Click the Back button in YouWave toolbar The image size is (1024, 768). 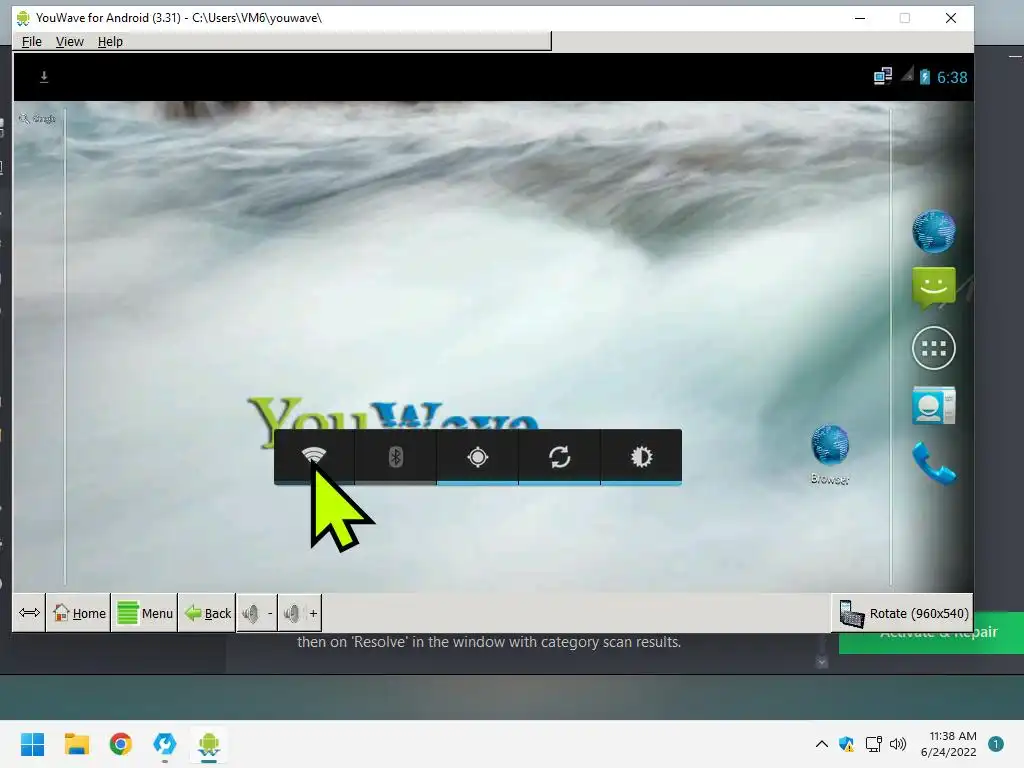pos(207,613)
